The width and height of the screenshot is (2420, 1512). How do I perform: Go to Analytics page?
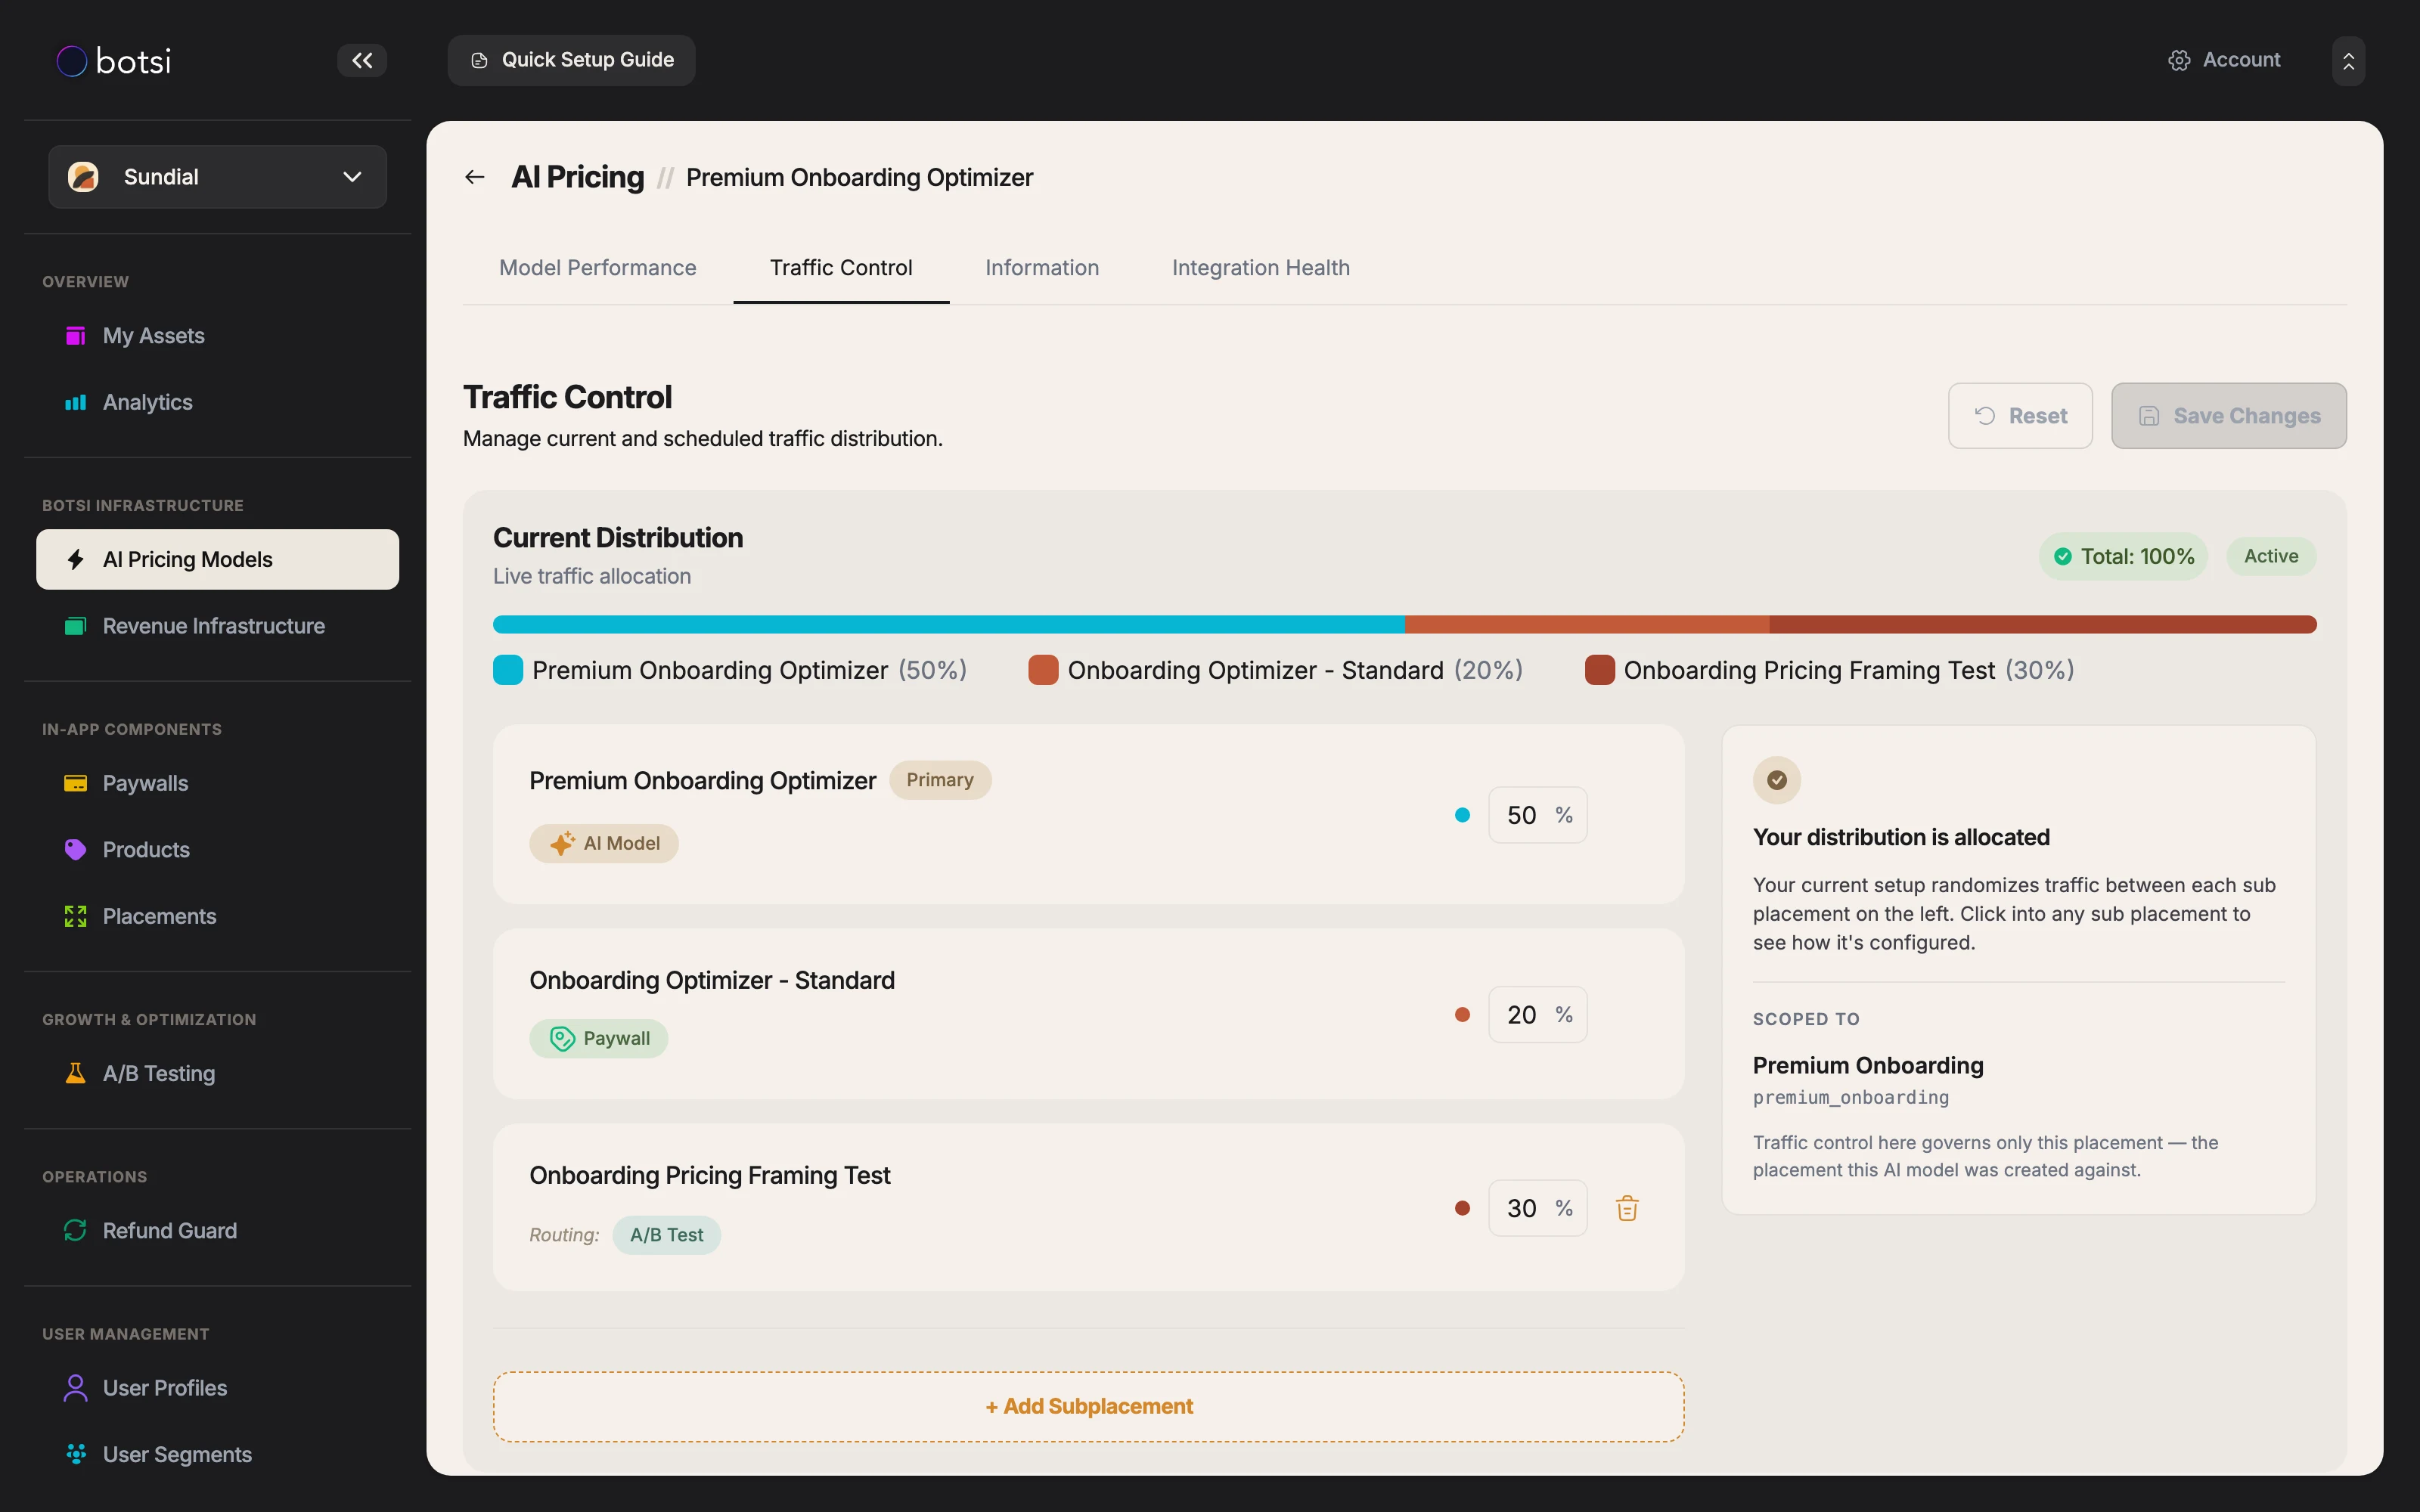(x=218, y=402)
